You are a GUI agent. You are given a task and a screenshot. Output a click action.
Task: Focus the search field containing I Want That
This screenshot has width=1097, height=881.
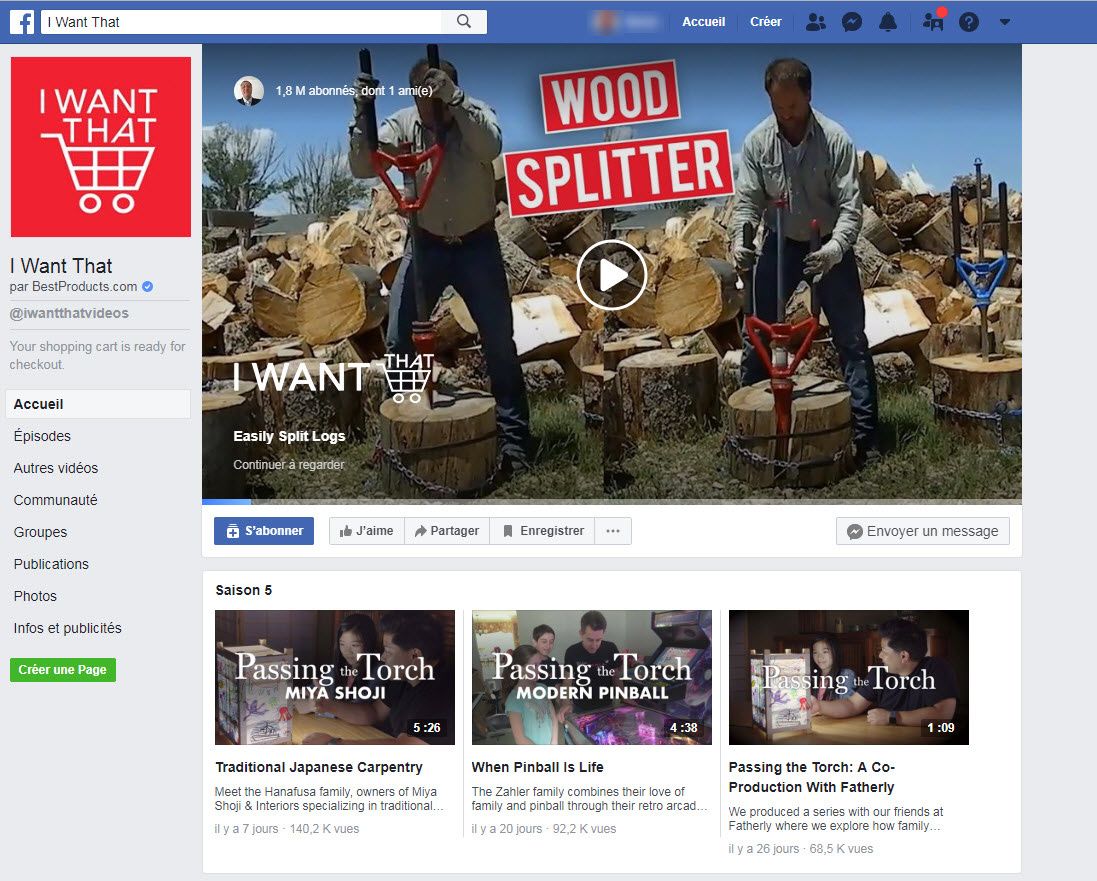241,22
